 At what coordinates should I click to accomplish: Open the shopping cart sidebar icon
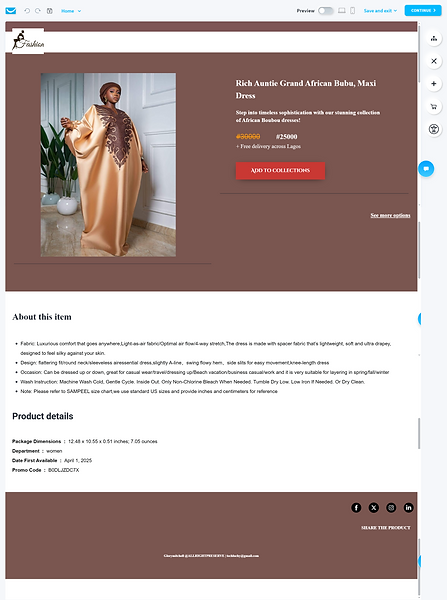[434, 106]
